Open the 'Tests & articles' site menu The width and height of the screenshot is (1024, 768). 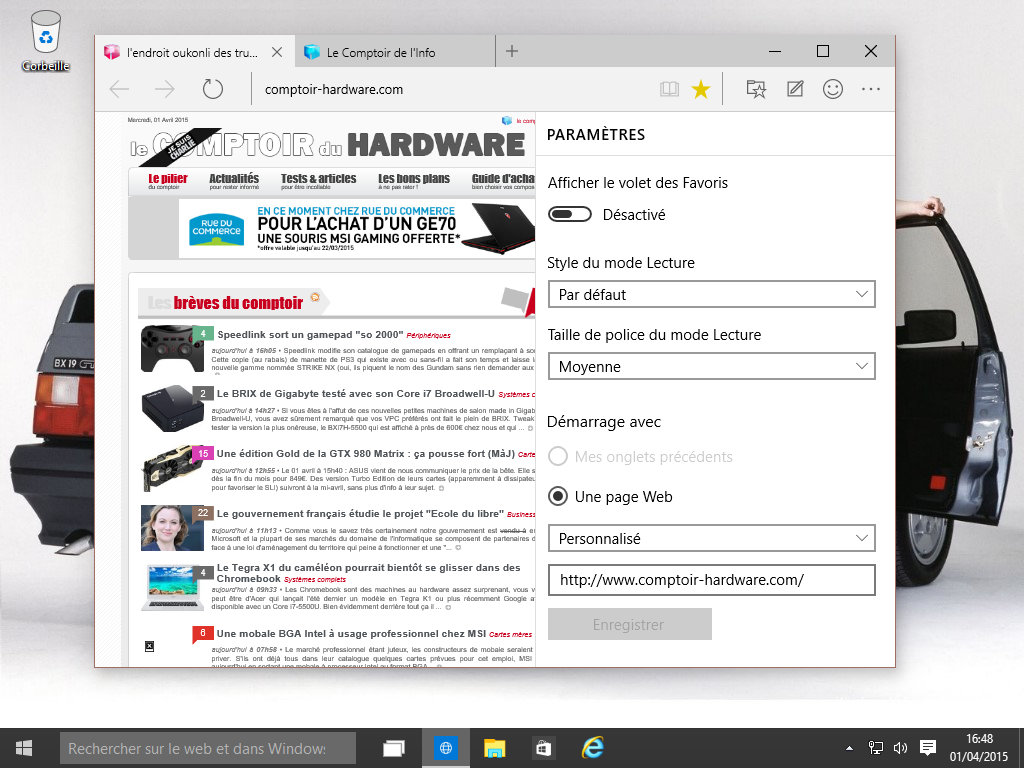pyautogui.click(x=318, y=180)
